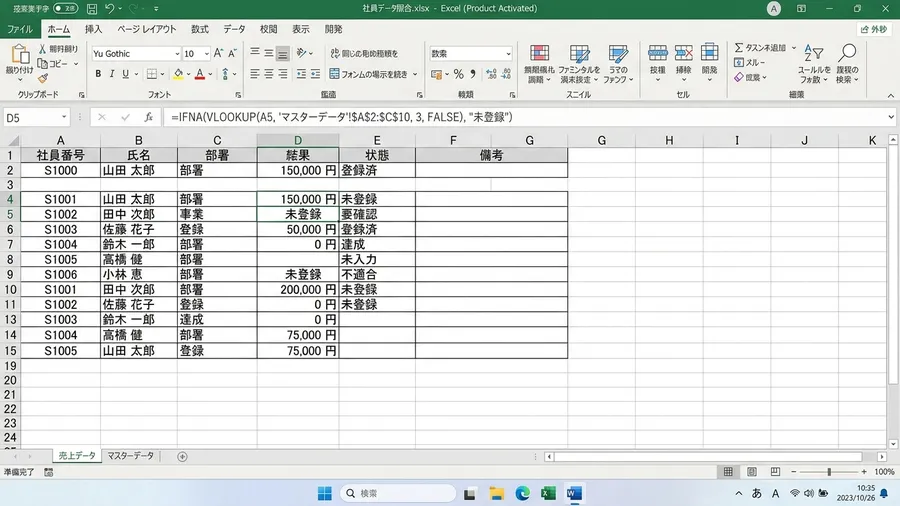900x506 pixels.
Task: Open the number format dropdown
Action: tap(509, 53)
